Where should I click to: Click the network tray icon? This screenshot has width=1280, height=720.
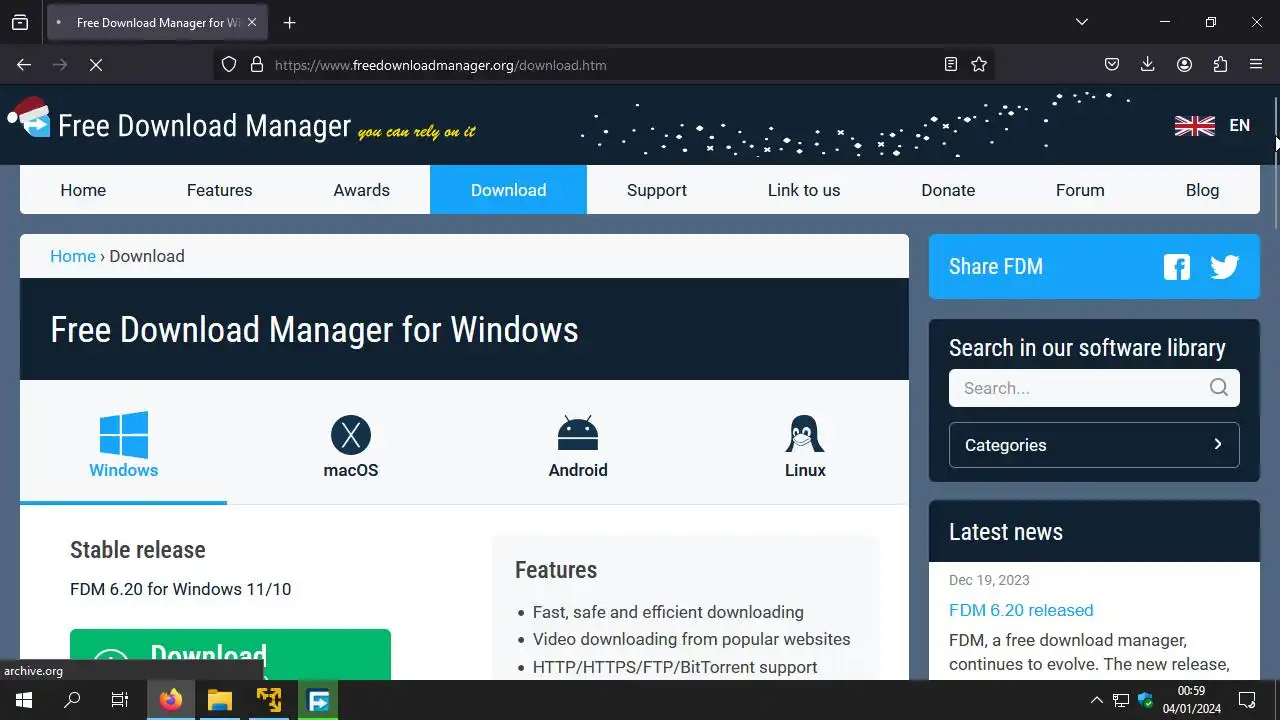pyautogui.click(x=1121, y=700)
